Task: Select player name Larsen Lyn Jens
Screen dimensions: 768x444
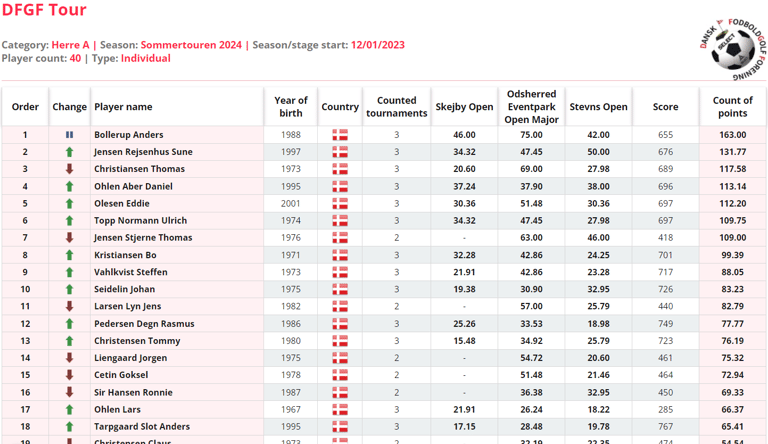Action: 127,306
